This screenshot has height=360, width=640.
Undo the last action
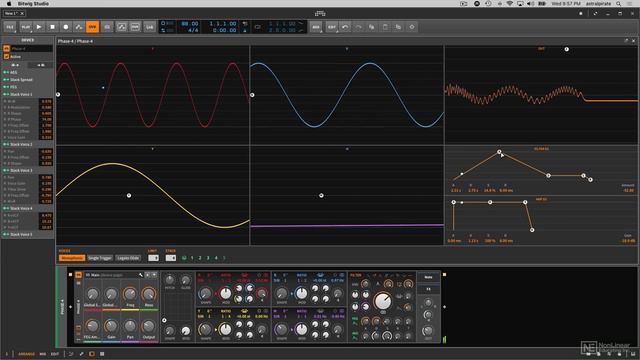(345, 27)
